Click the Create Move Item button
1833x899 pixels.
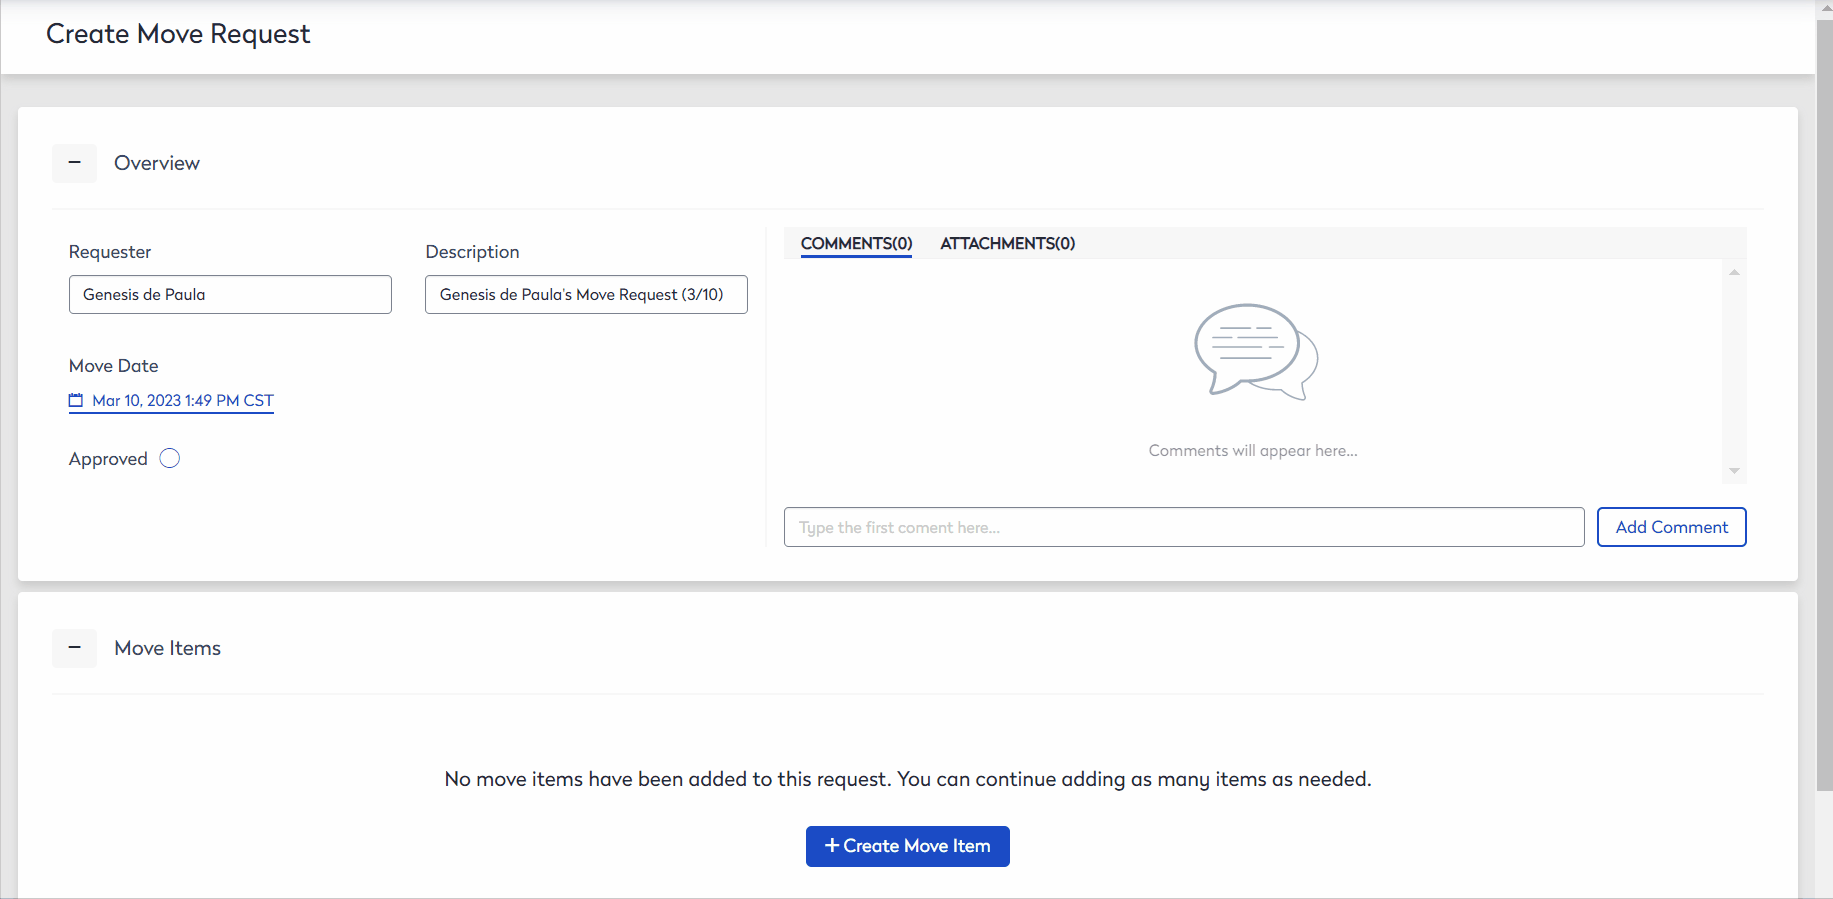(x=908, y=846)
